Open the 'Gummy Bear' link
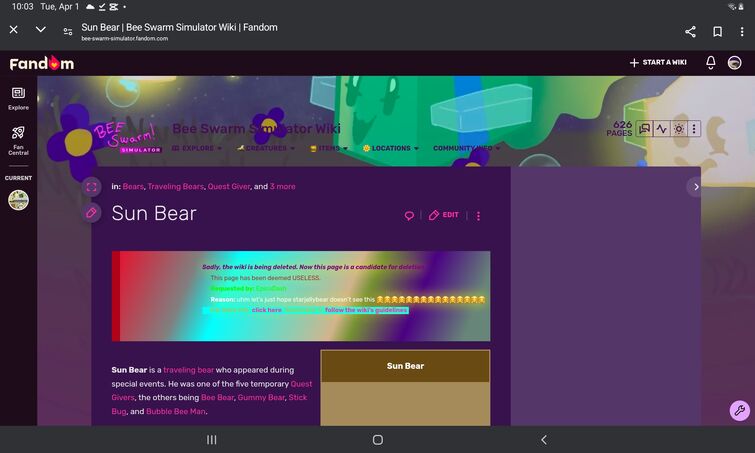Image resolution: width=755 pixels, height=453 pixels. click(261, 397)
